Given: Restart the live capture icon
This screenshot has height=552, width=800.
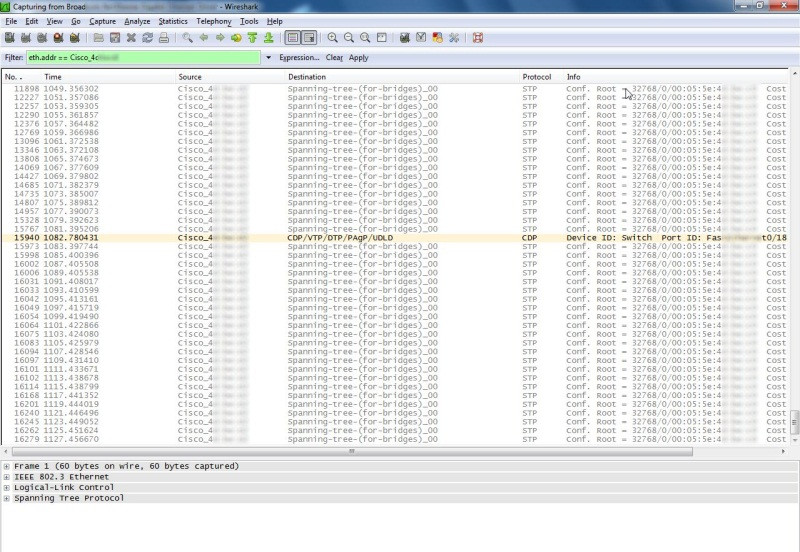Looking at the screenshot, I should click(x=74, y=38).
